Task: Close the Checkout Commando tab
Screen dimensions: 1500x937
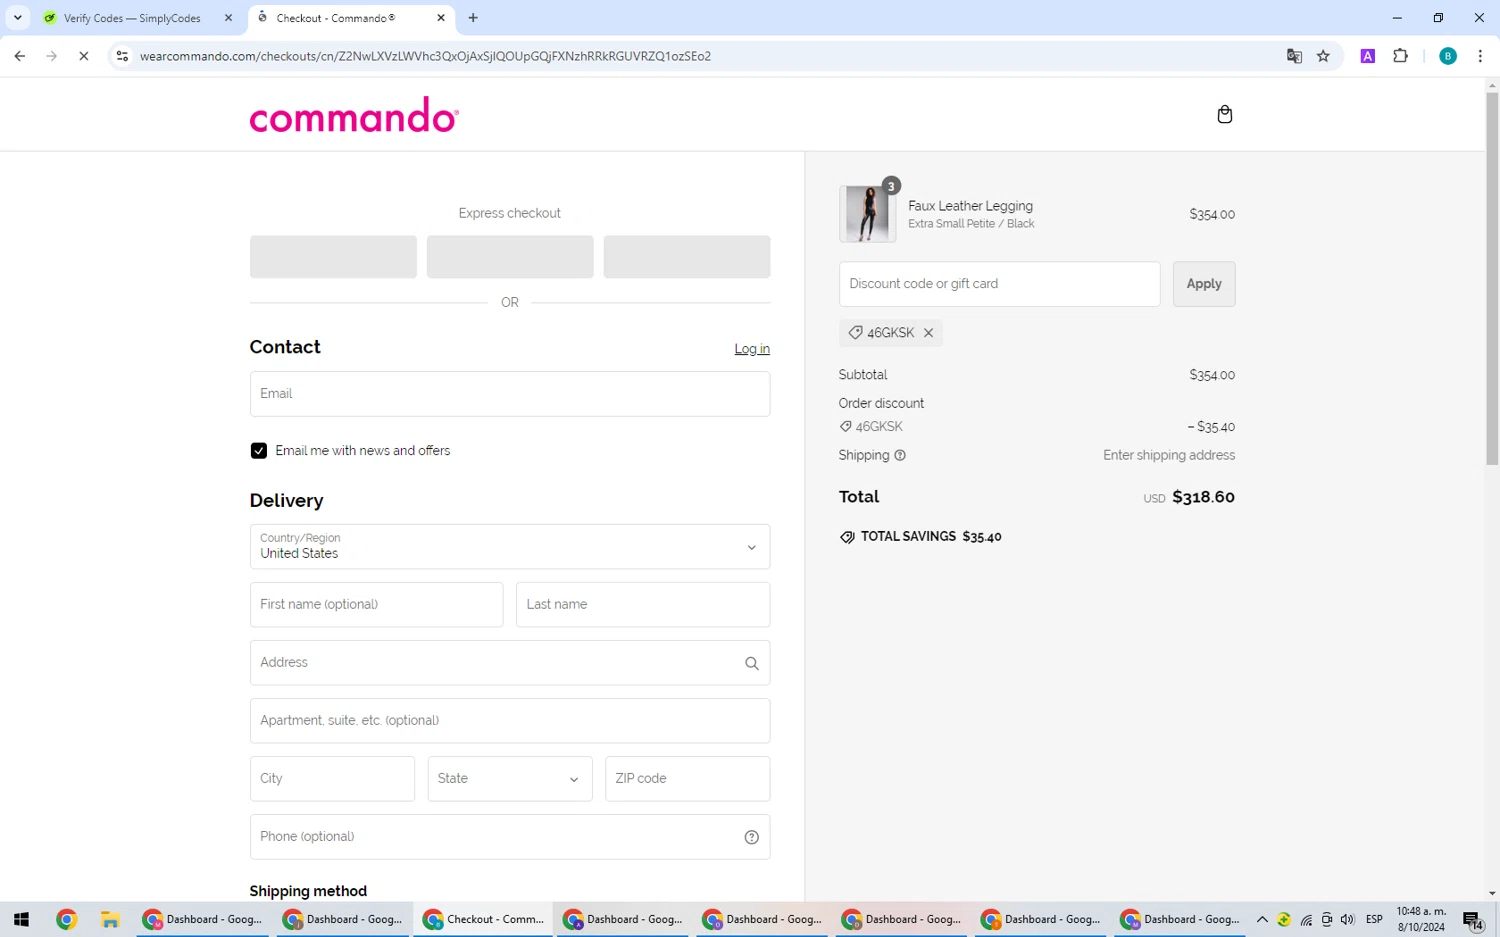Action: (x=441, y=18)
